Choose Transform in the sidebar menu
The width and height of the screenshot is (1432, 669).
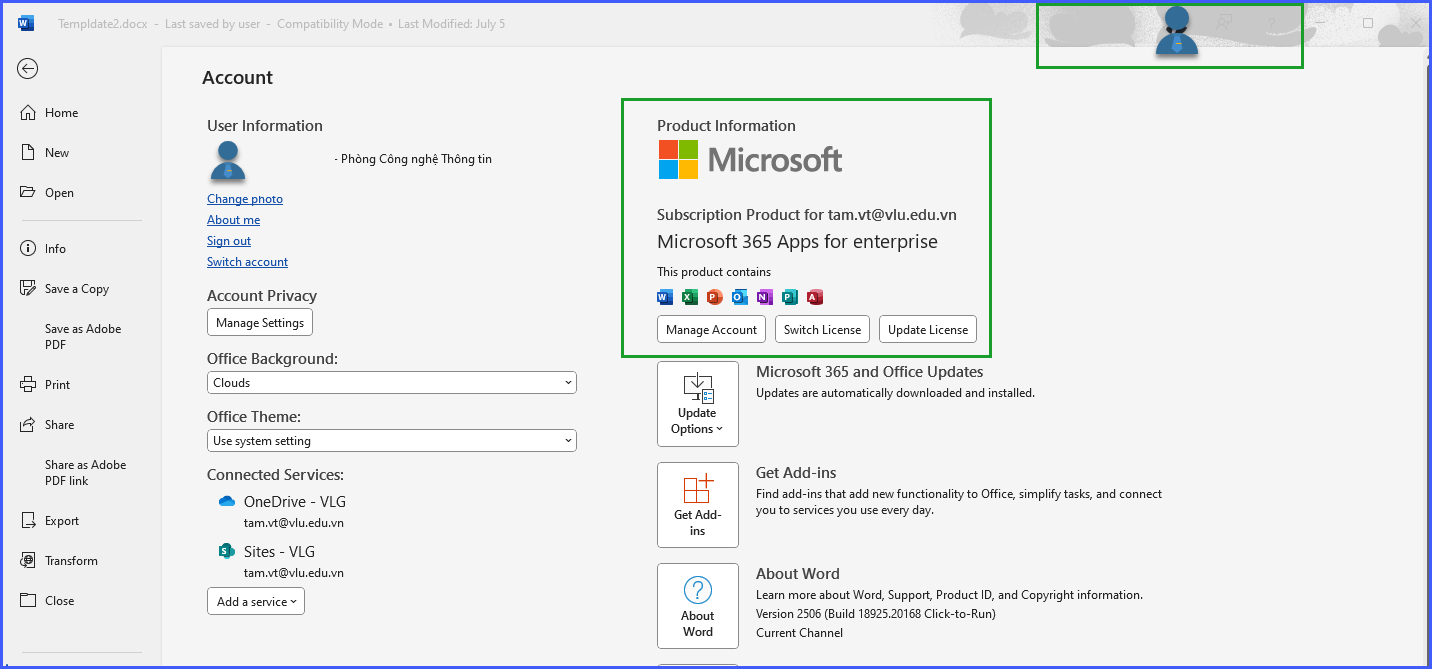tap(71, 561)
